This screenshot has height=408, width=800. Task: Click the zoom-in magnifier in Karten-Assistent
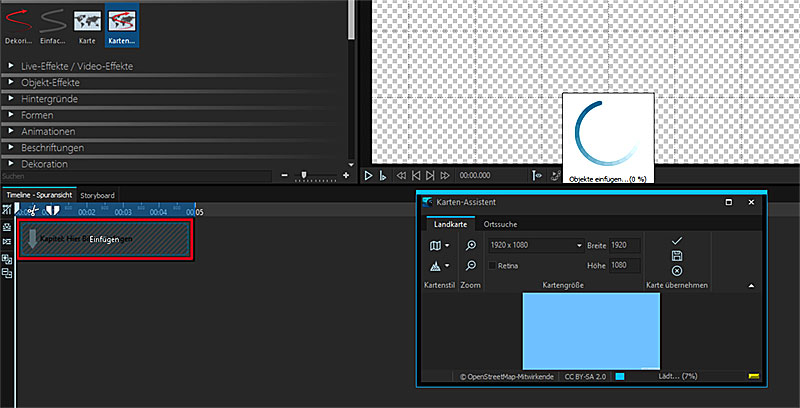471,245
